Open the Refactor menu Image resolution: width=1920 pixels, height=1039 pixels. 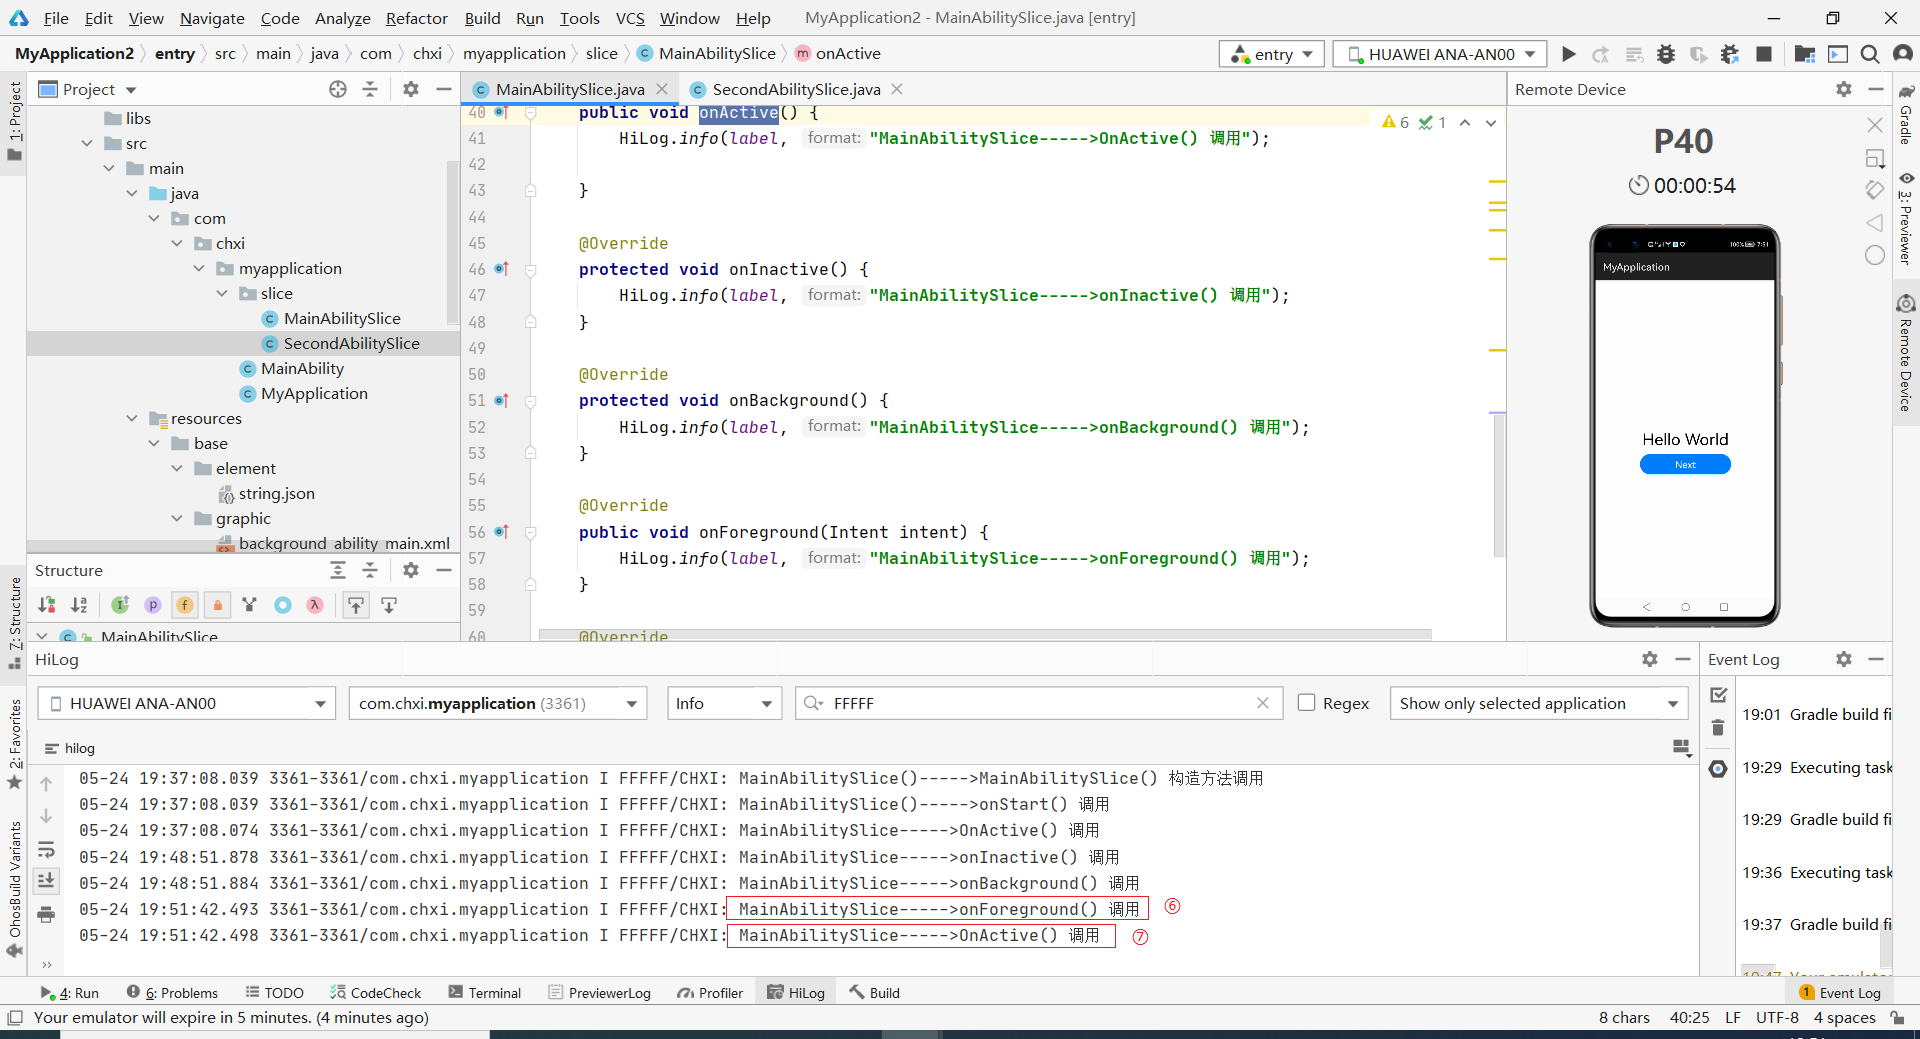(x=416, y=18)
